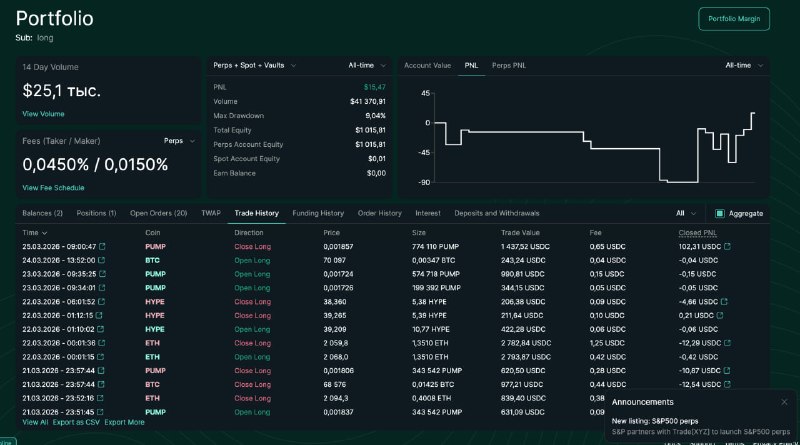This screenshot has width=800, height=445.
Task: Open the View Fee Schedule link
Action: pos(53,188)
